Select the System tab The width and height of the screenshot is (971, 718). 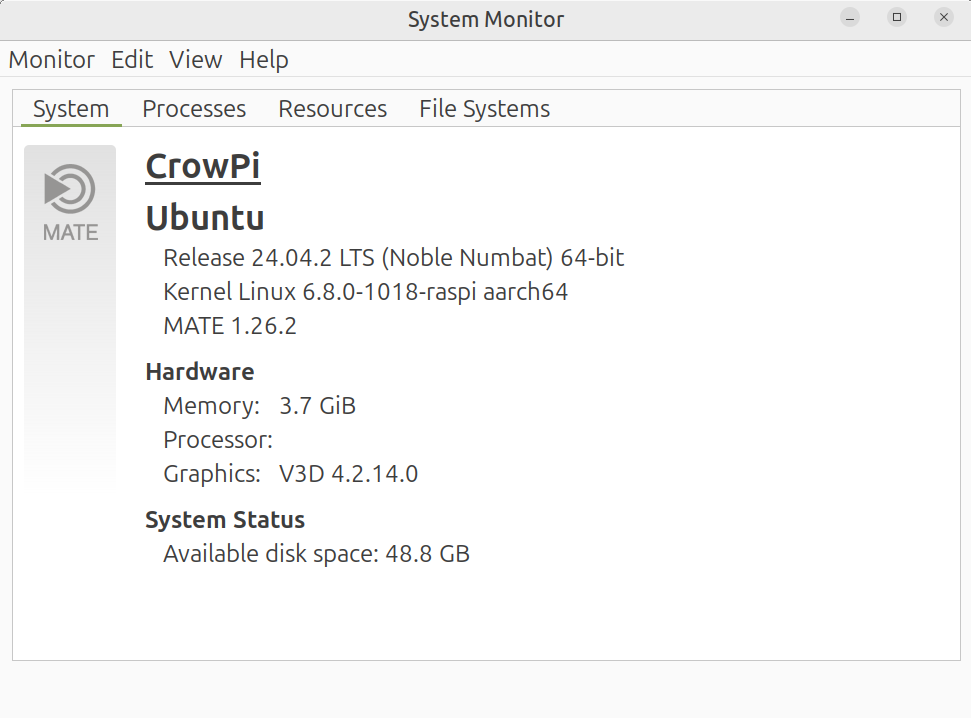coord(71,109)
